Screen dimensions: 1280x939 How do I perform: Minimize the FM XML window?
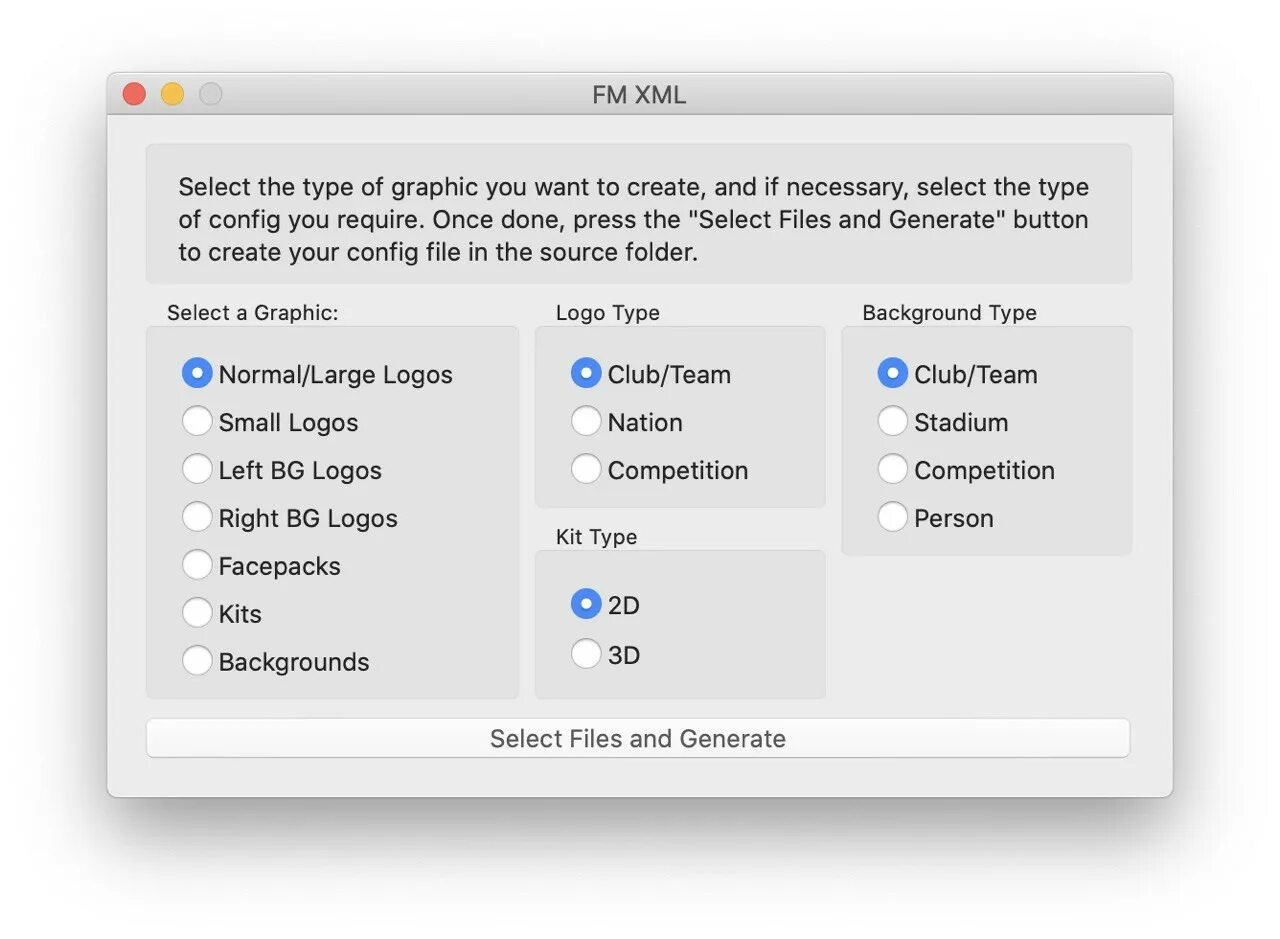click(x=171, y=93)
